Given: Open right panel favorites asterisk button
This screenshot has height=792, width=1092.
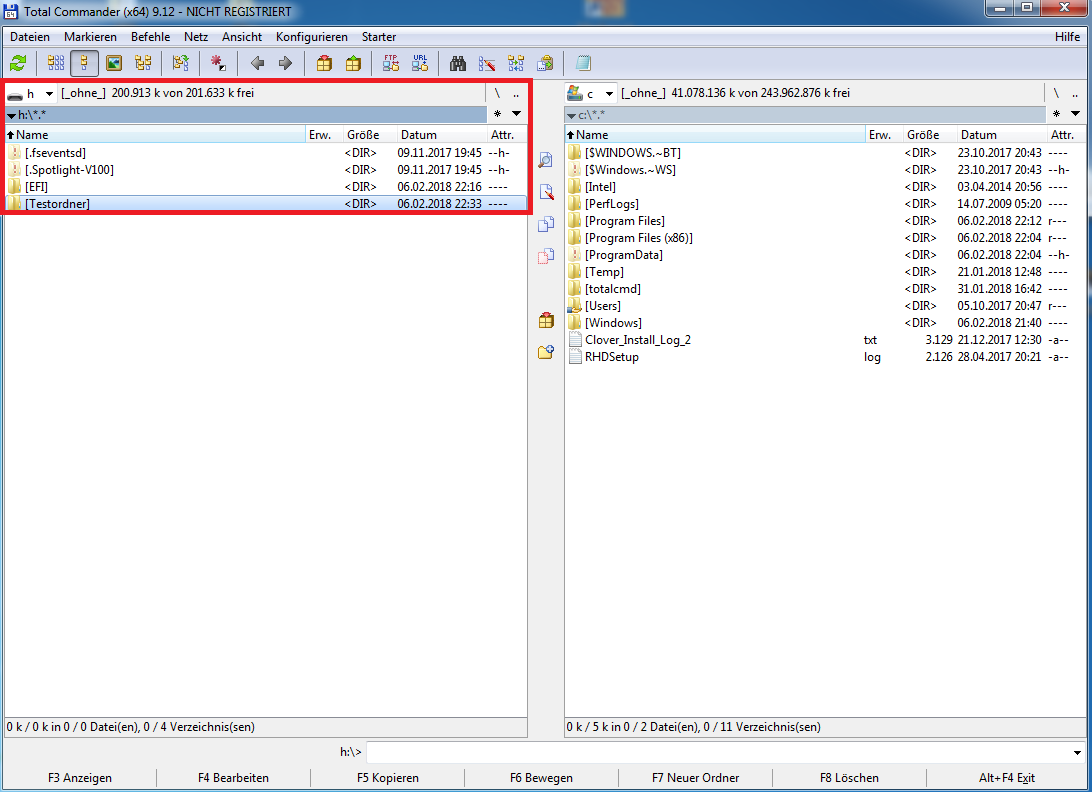Looking at the screenshot, I should click(1056, 114).
